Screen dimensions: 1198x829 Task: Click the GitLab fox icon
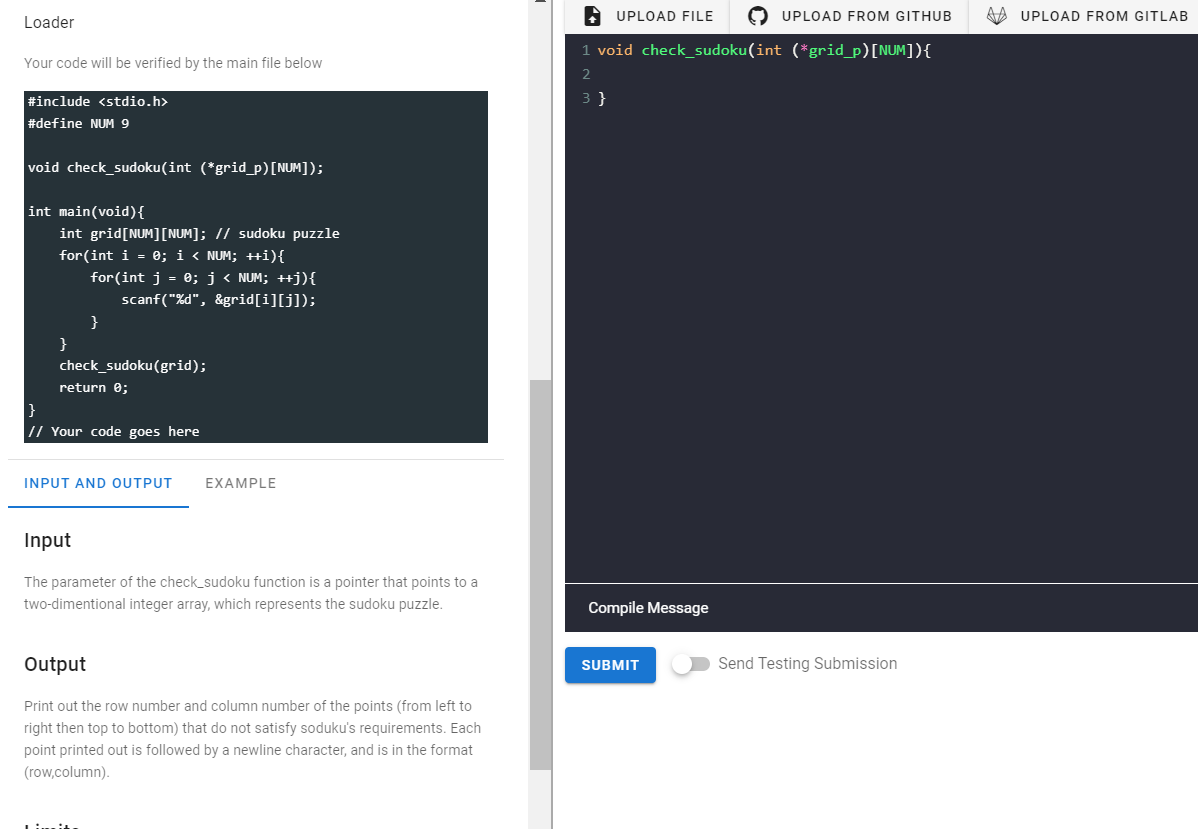pyautogui.click(x=996, y=16)
